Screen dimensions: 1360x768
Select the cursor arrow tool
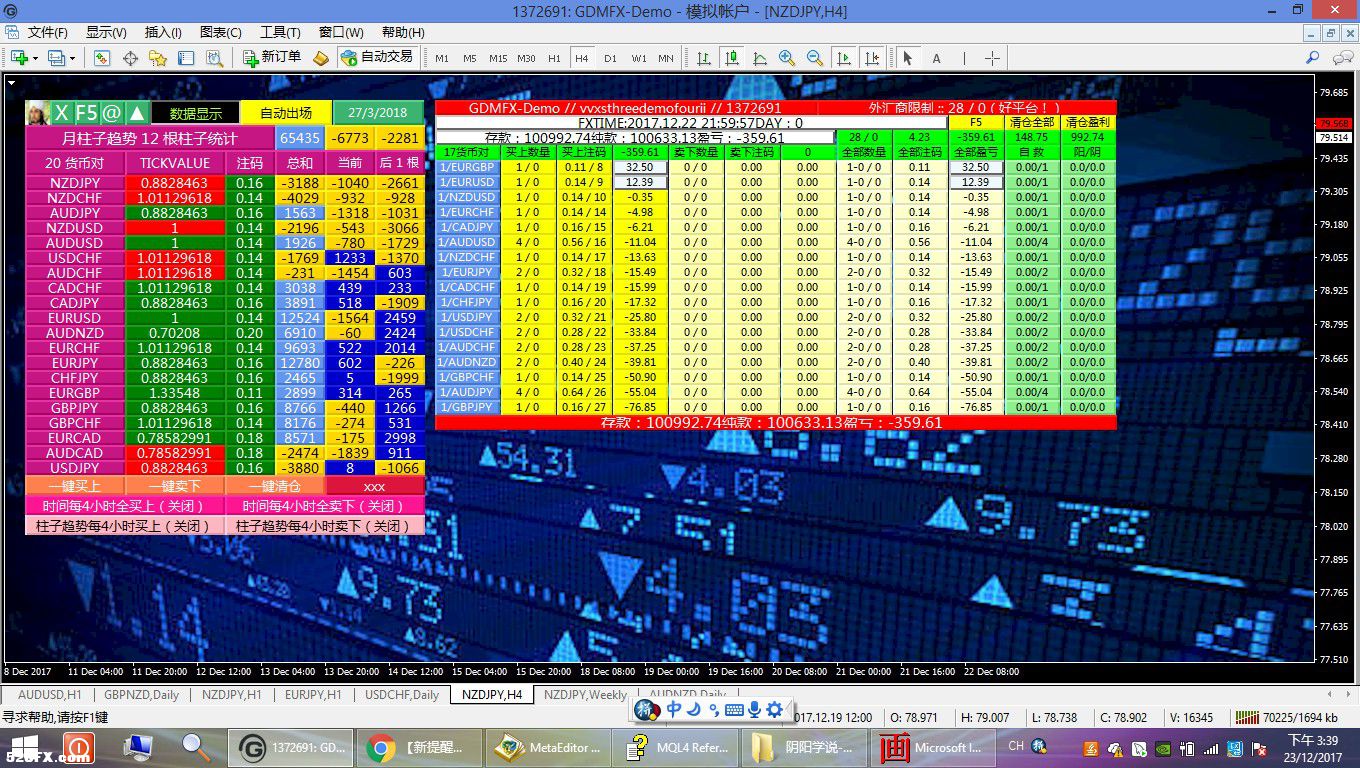point(908,58)
